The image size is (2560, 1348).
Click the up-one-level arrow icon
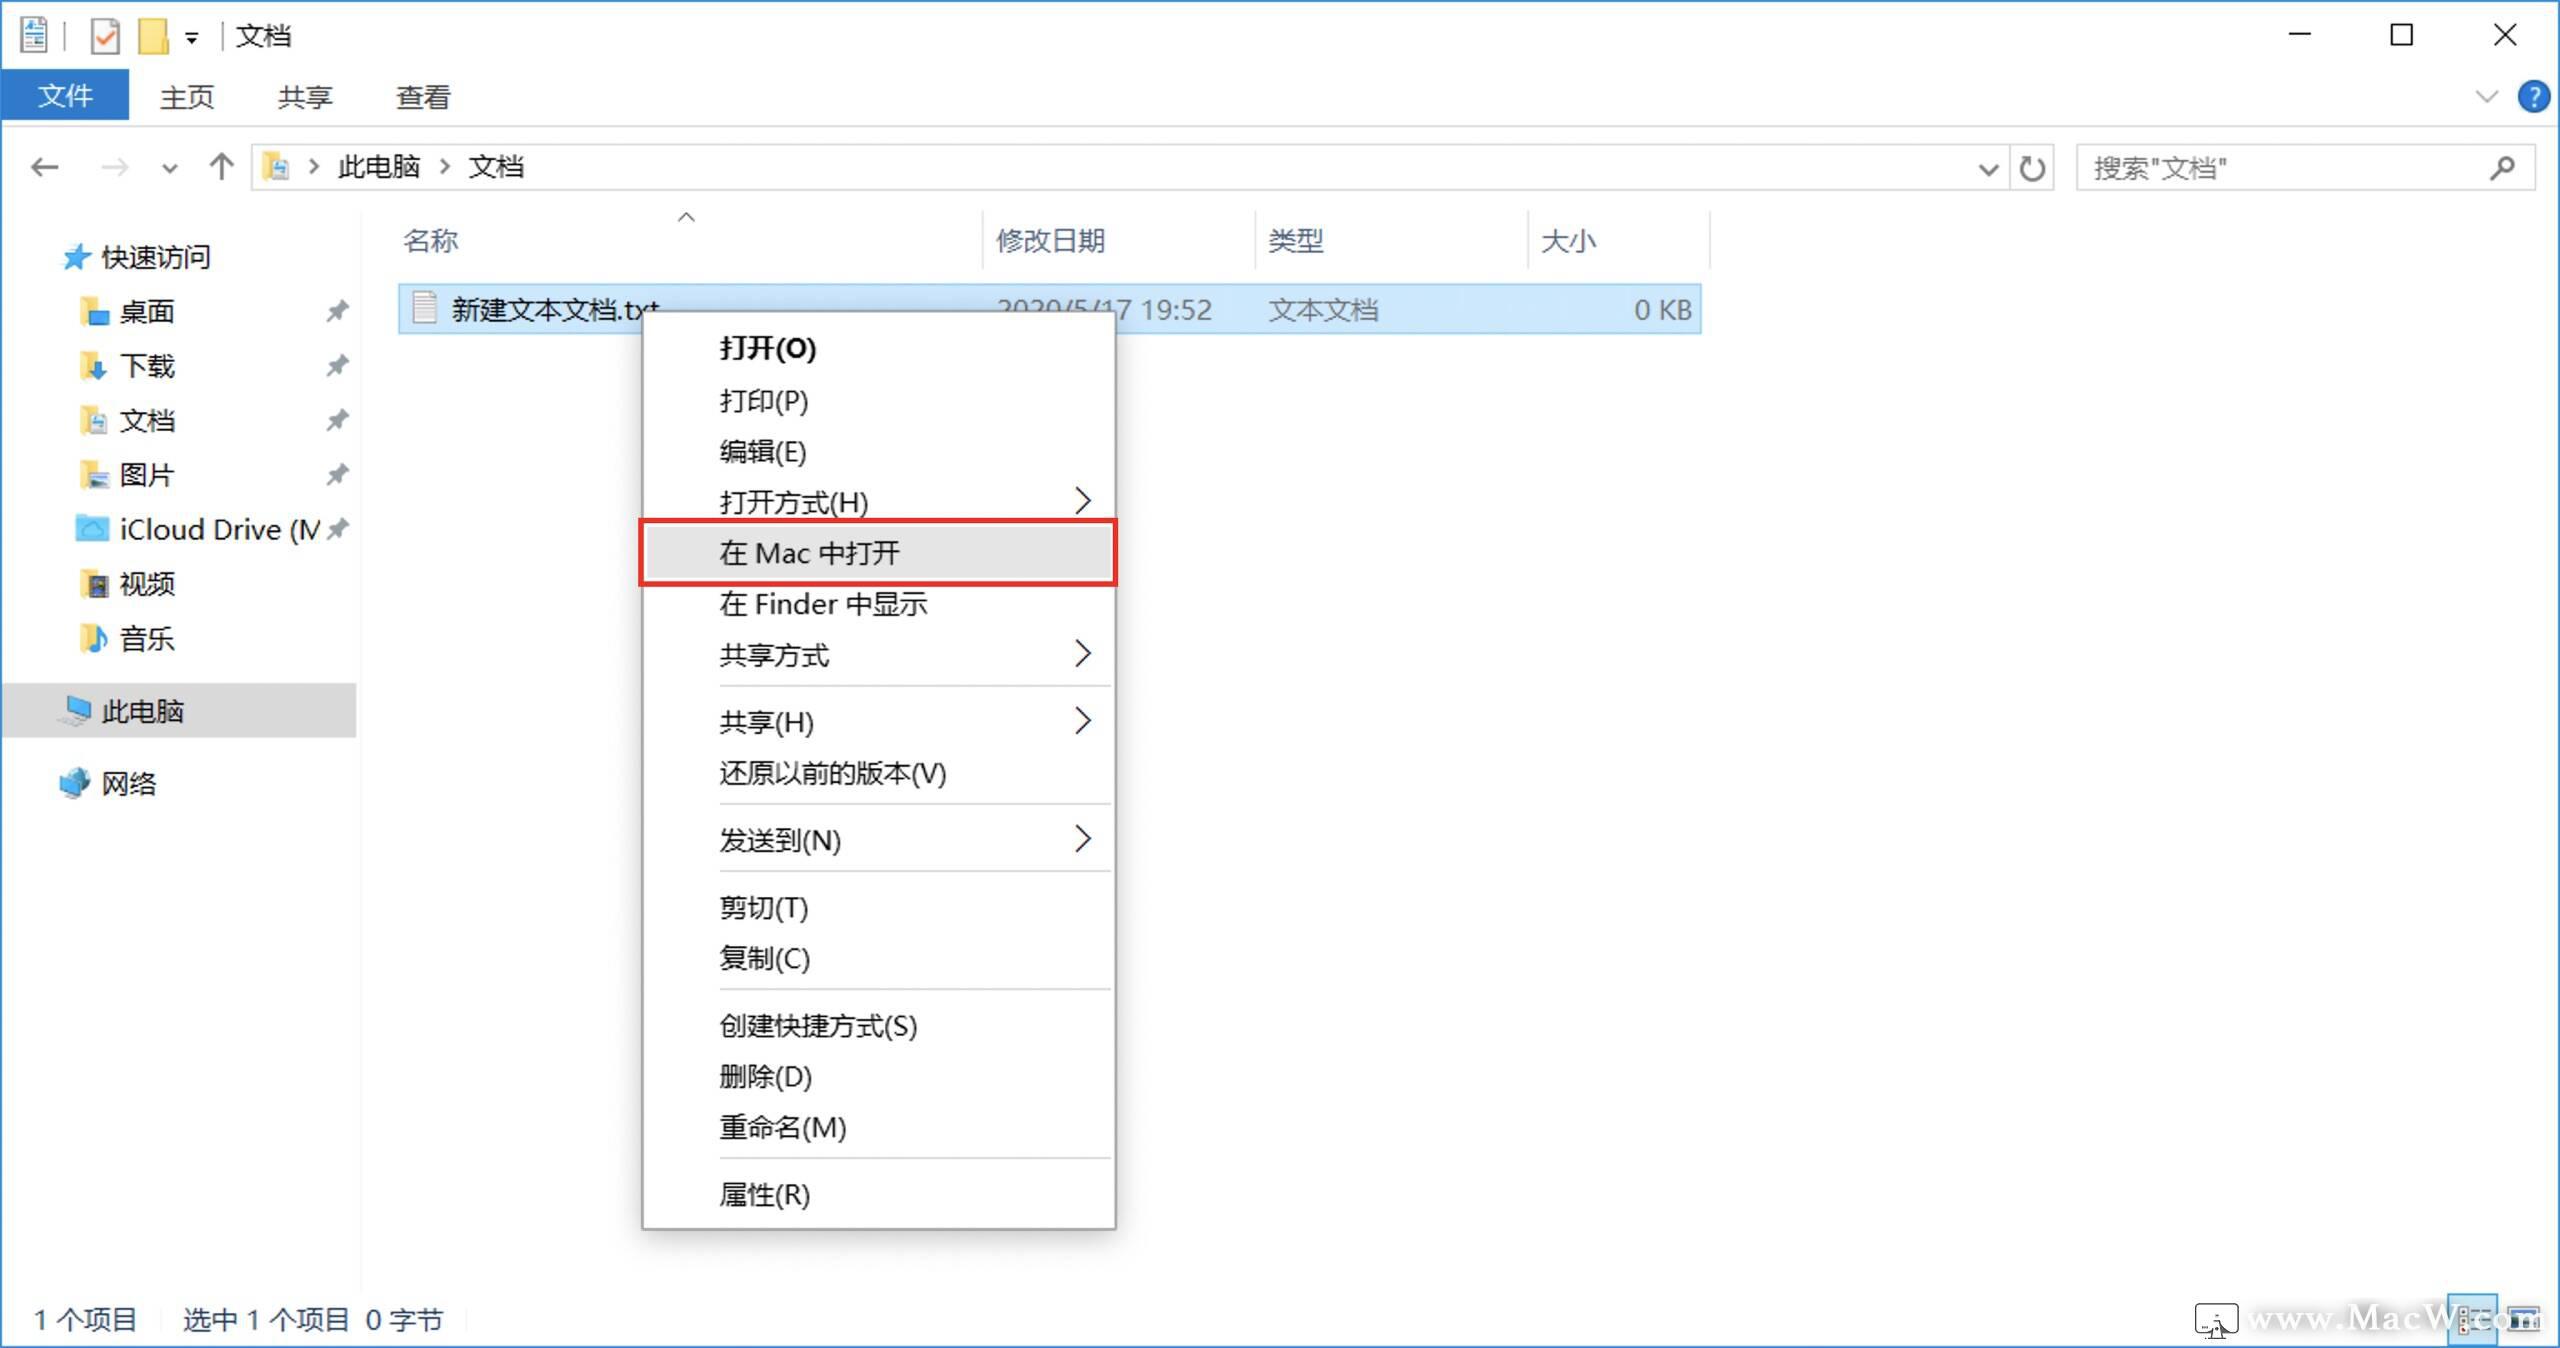tap(221, 167)
